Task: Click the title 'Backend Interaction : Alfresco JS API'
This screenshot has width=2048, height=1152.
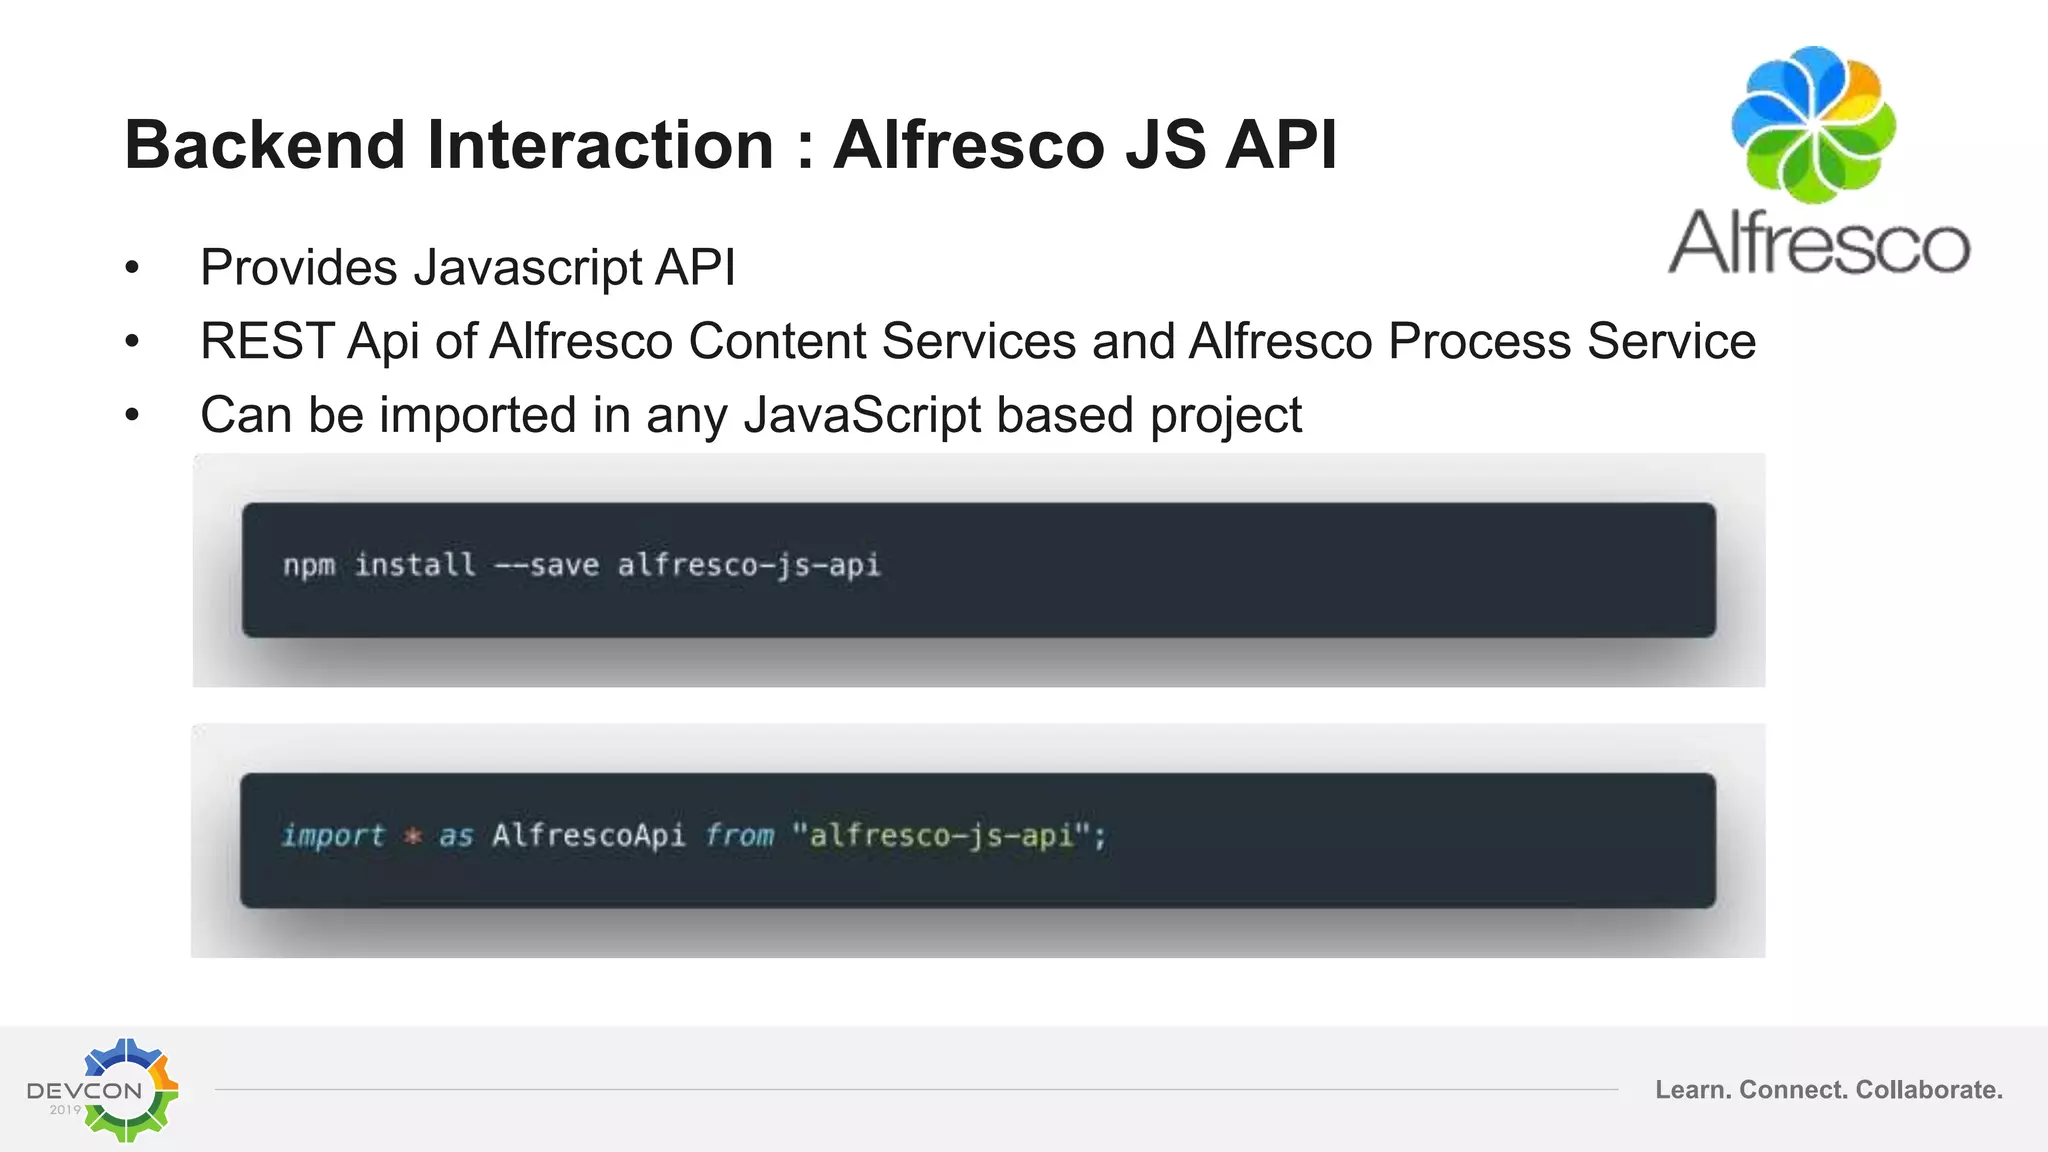Action: (730, 145)
